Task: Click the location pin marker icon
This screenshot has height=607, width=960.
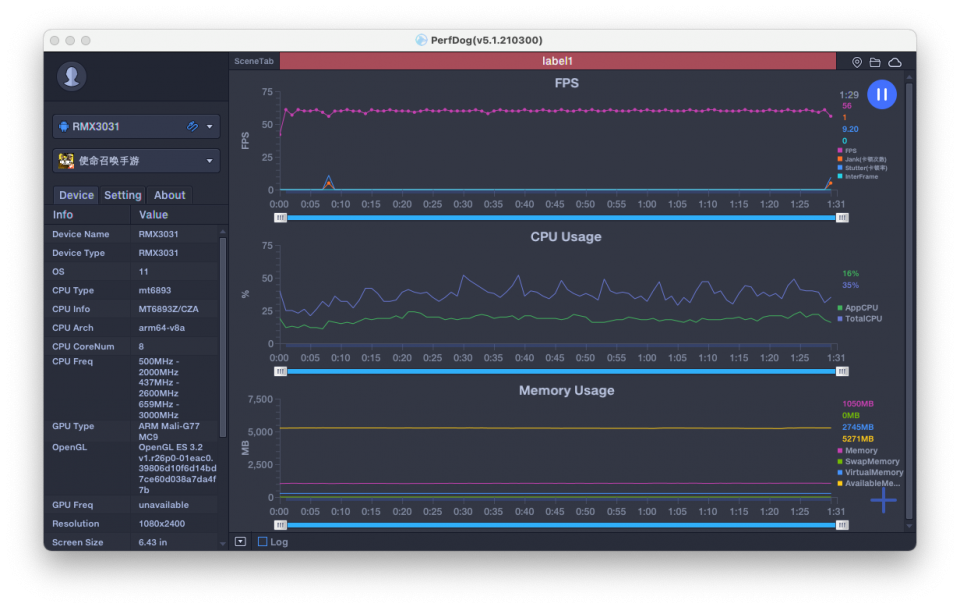Action: point(857,62)
